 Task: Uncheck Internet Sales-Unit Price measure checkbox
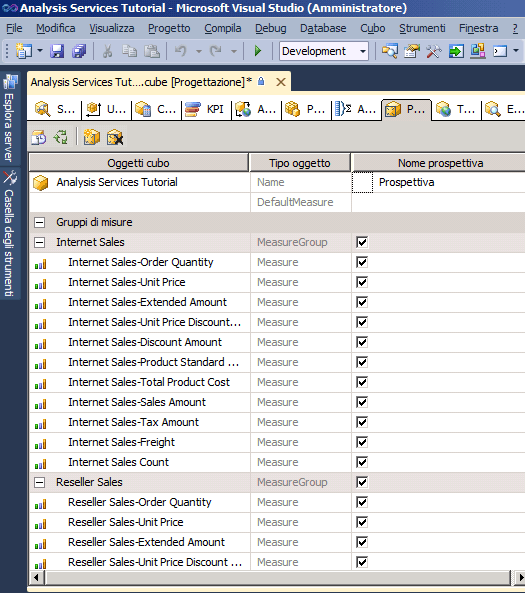click(x=362, y=282)
